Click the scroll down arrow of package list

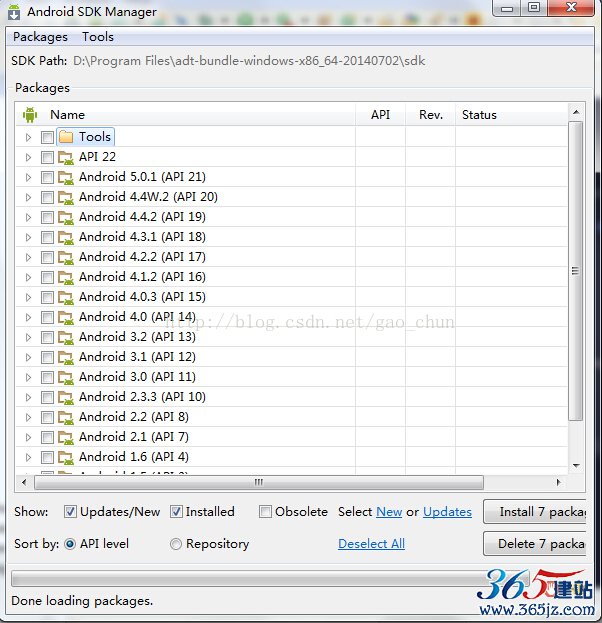(x=576, y=465)
